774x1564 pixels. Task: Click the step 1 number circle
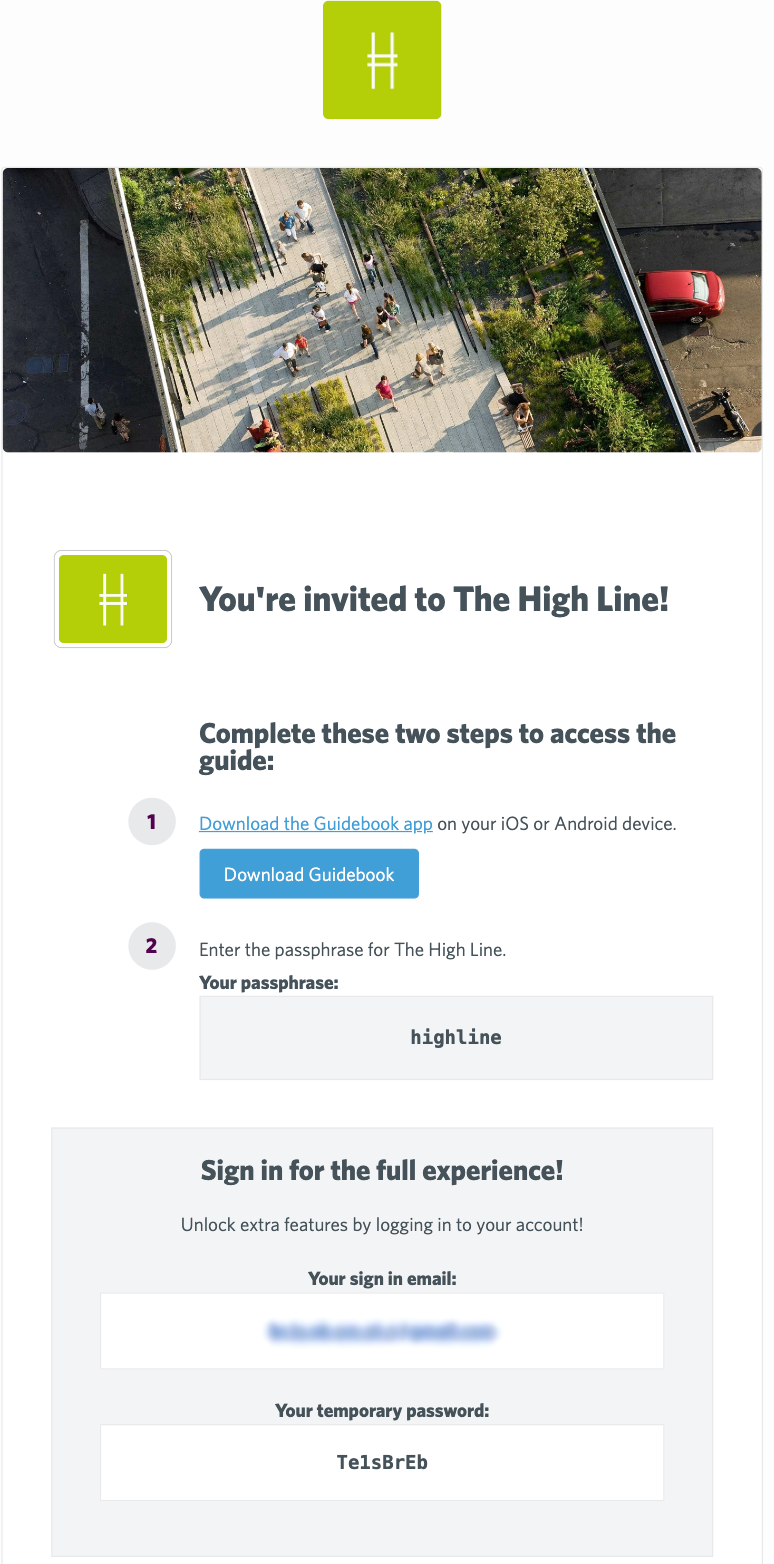pyautogui.click(x=152, y=822)
